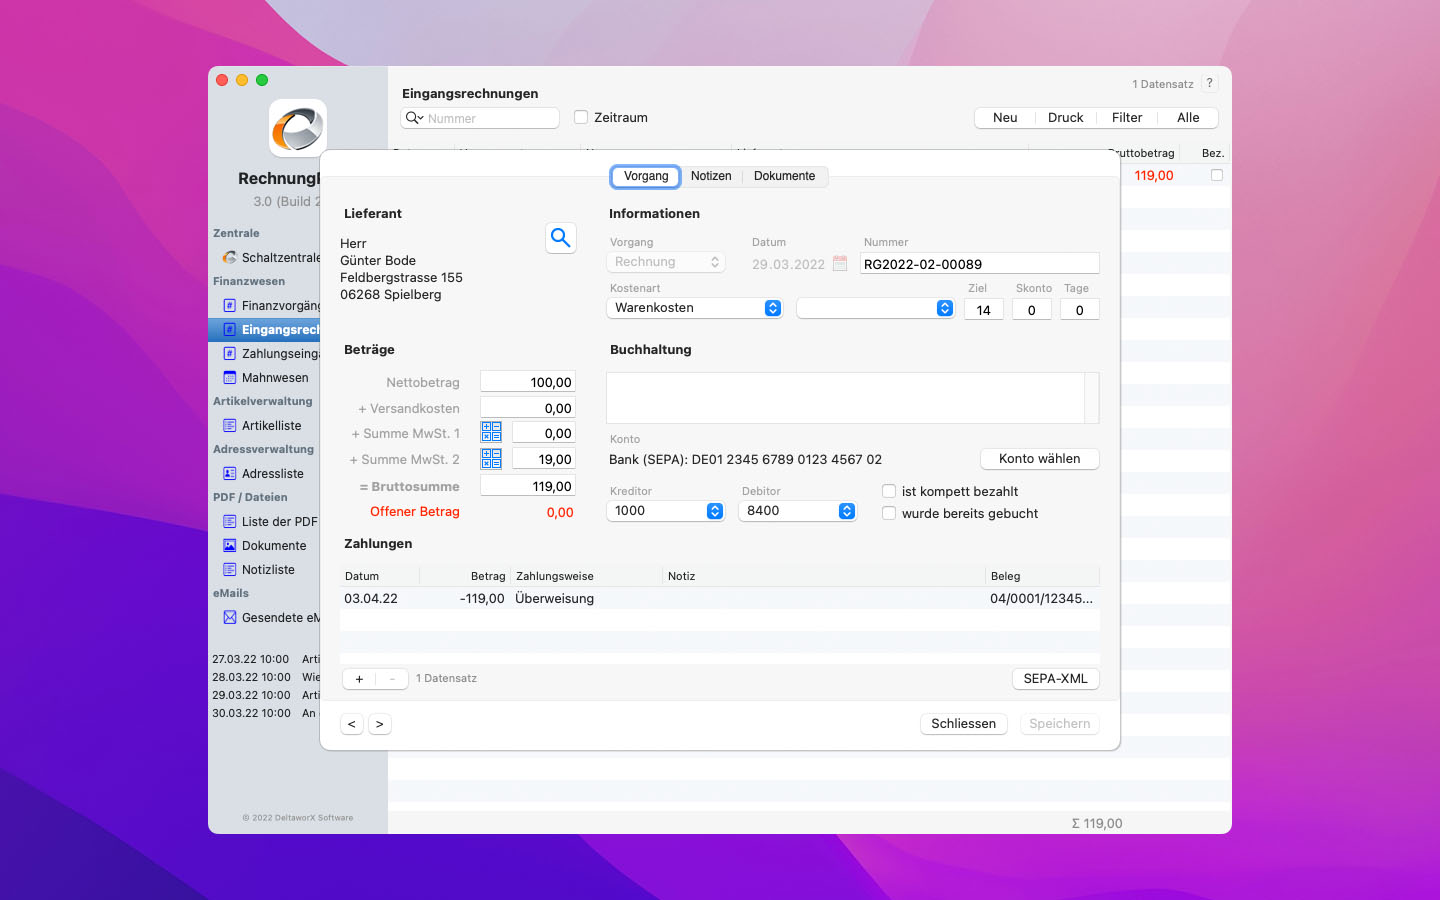Image resolution: width=1440 pixels, height=900 pixels.
Task: Open the calculator icon beside Summe MwSt. 2
Action: [491, 458]
